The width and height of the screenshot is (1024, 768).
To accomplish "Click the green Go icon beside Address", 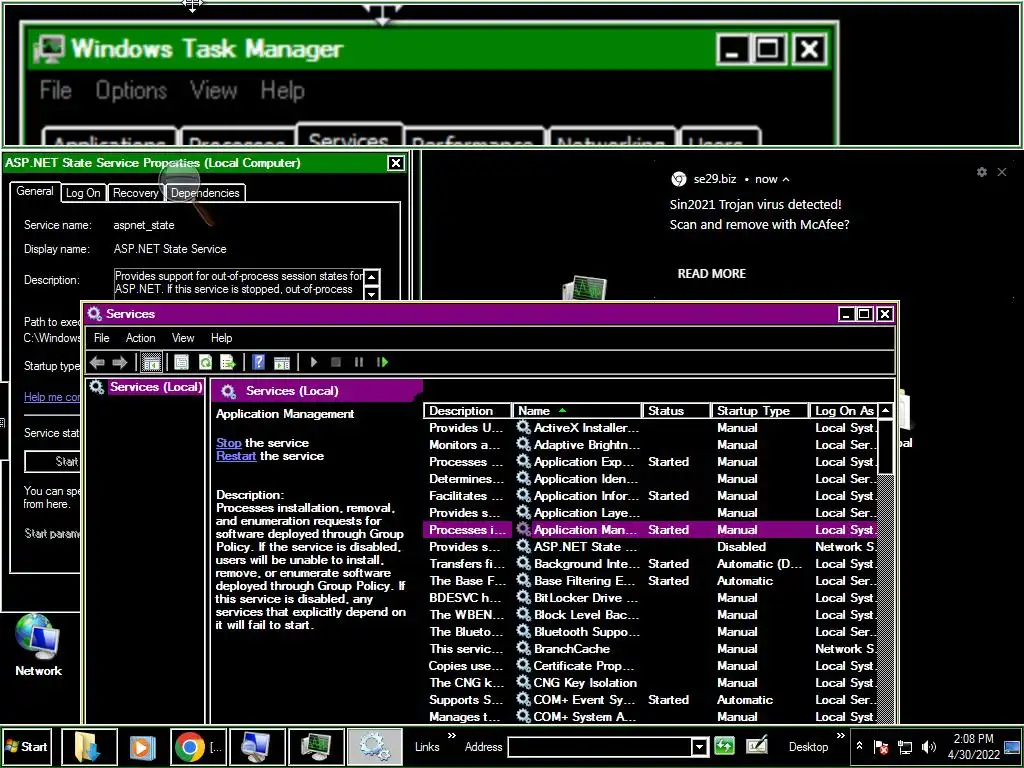I will tap(724, 746).
